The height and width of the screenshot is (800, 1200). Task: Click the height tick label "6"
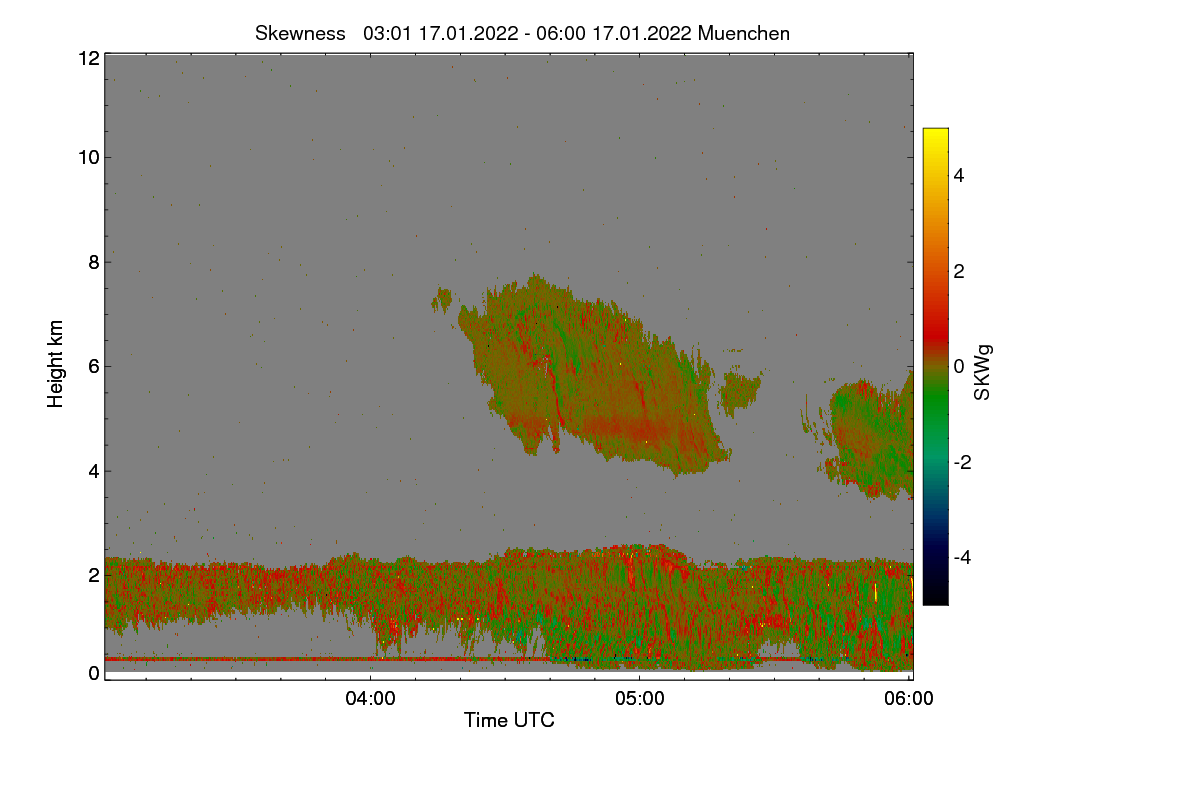pos(93,366)
